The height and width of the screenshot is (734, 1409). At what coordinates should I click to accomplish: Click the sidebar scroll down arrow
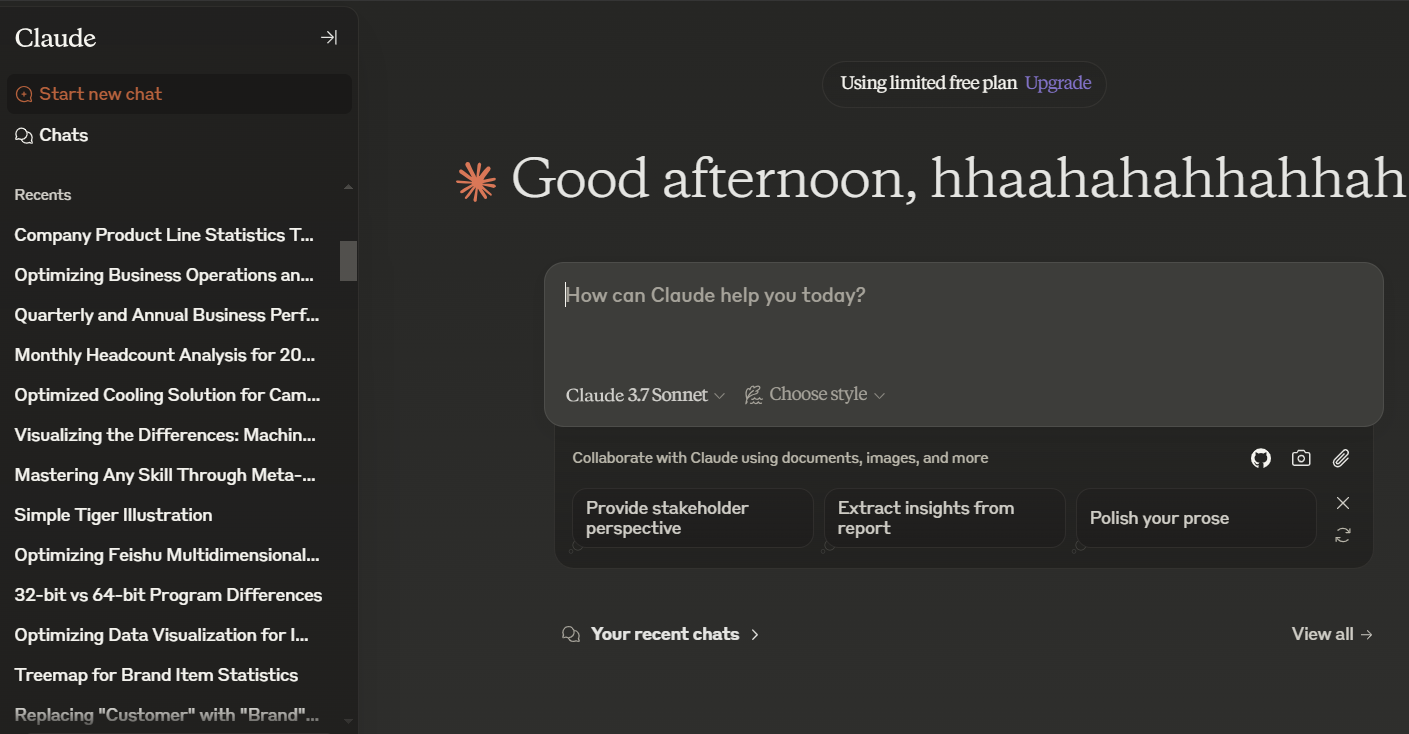348,720
